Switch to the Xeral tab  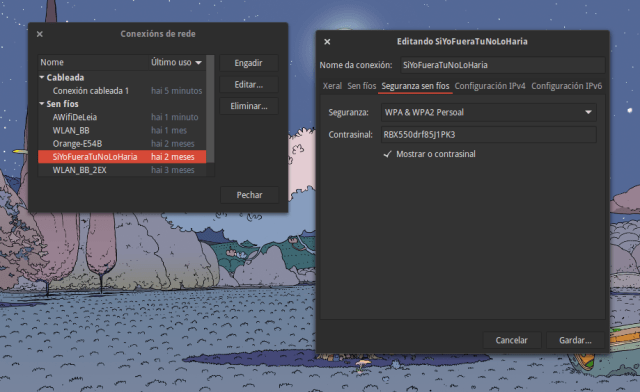[x=332, y=86]
